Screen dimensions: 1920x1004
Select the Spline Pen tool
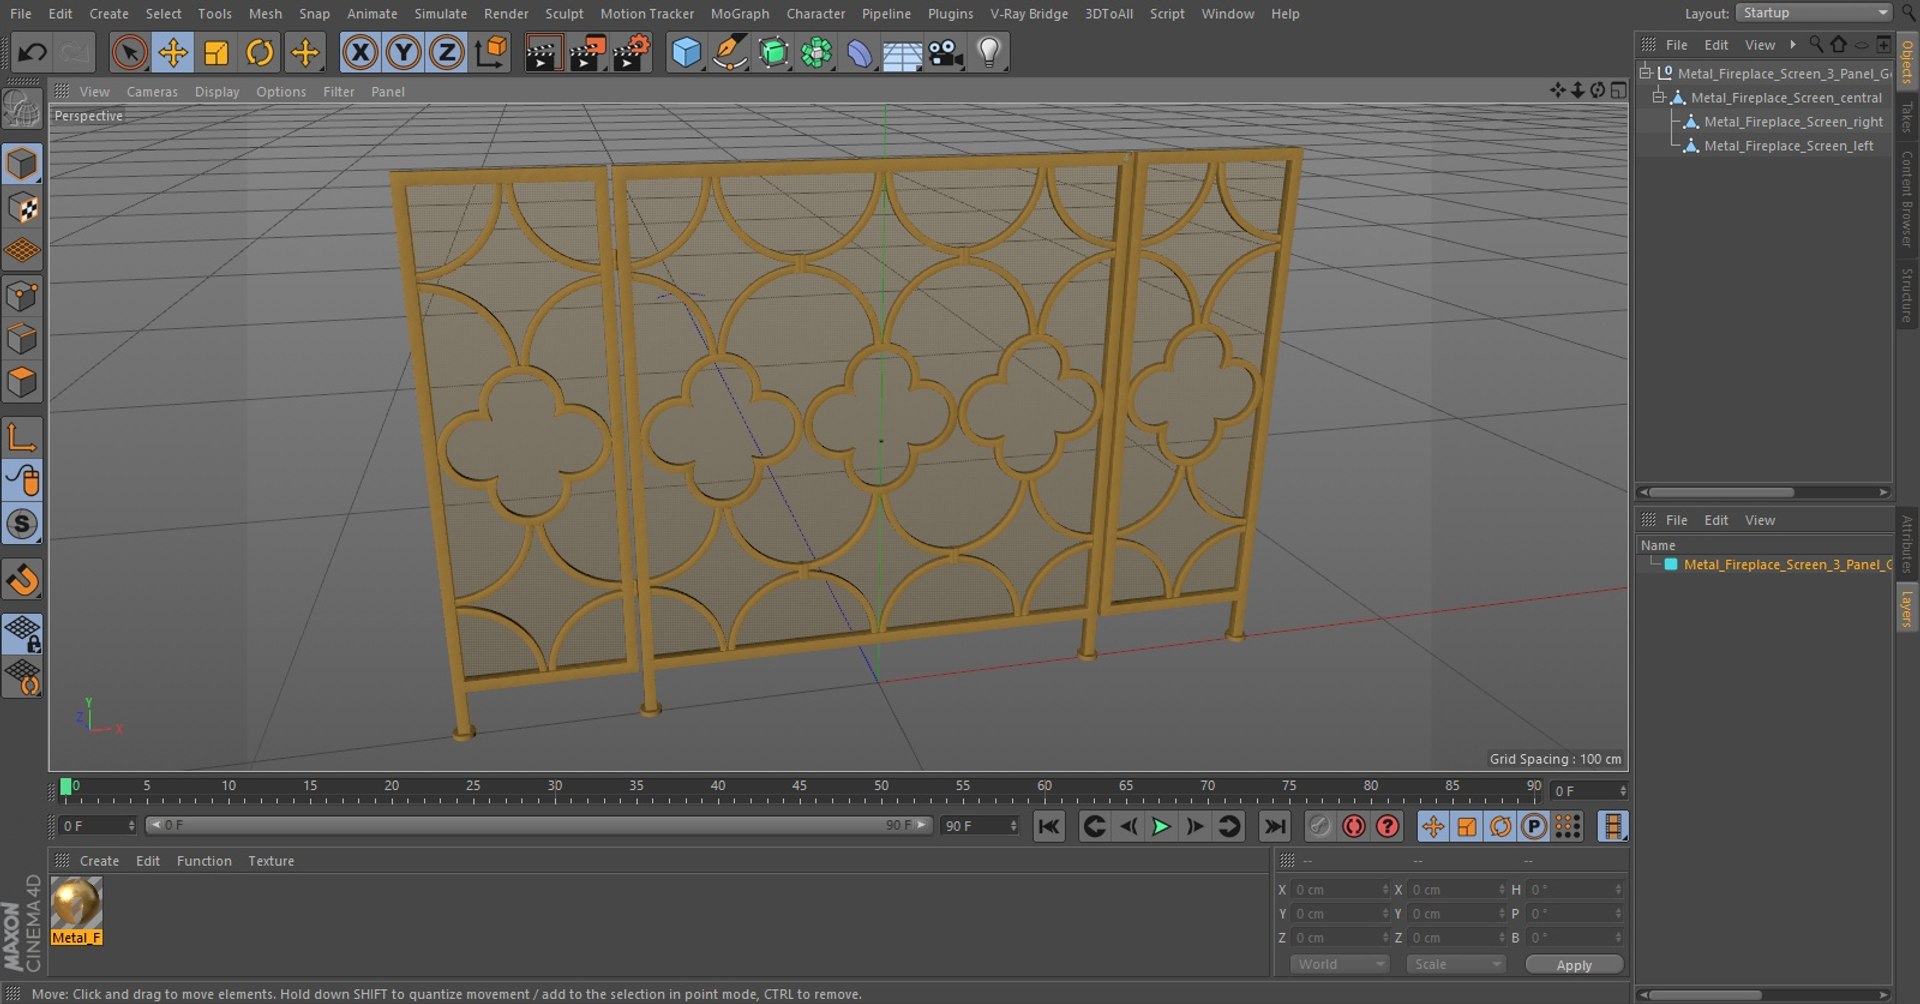730,52
